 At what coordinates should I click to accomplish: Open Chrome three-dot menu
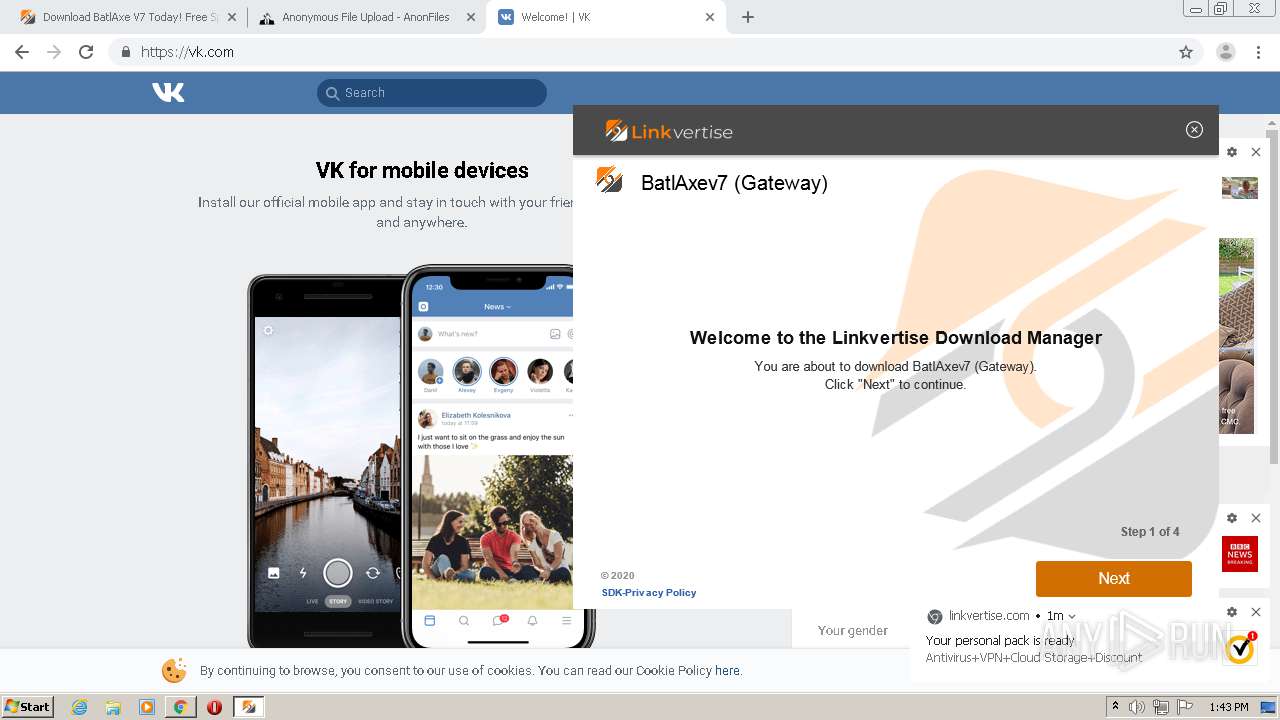click(1259, 52)
